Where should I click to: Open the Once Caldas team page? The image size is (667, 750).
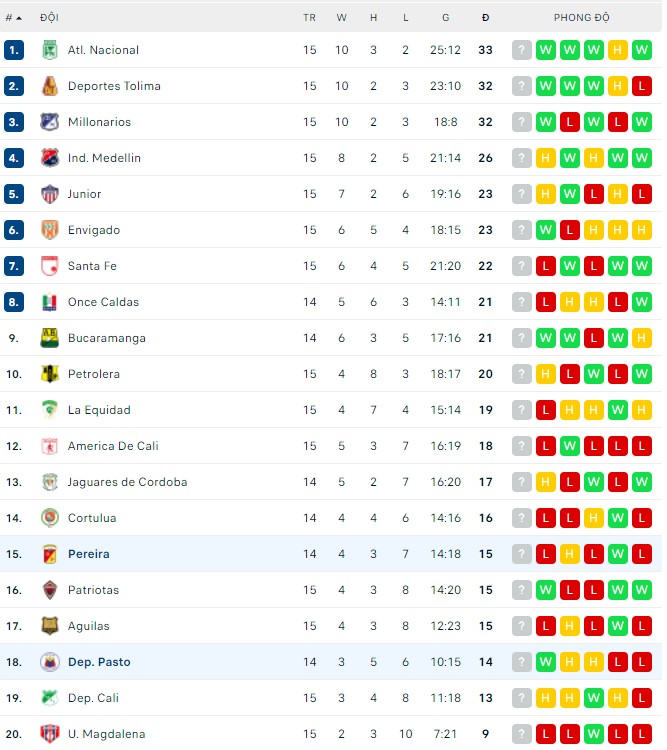[x=103, y=302]
